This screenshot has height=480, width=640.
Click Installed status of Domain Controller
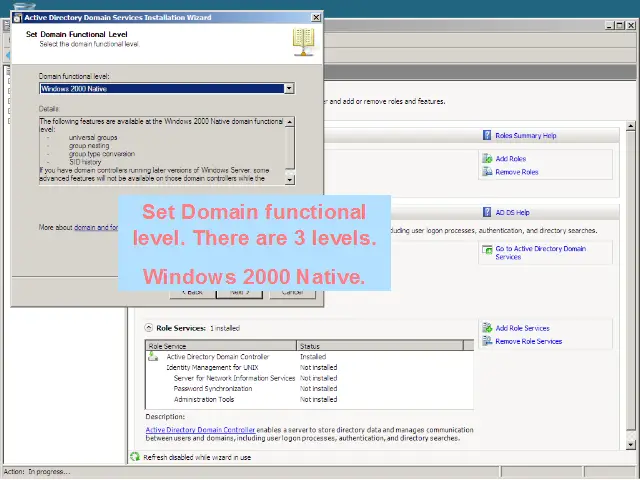pos(313,357)
